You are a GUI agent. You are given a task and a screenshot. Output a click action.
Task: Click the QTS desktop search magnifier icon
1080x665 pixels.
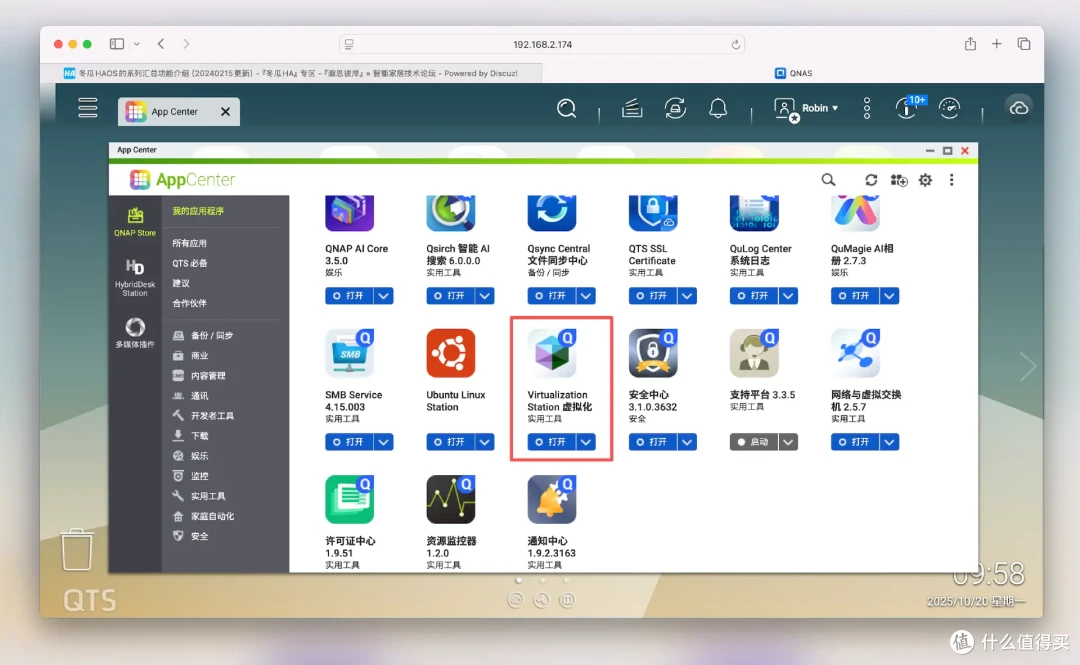click(566, 108)
